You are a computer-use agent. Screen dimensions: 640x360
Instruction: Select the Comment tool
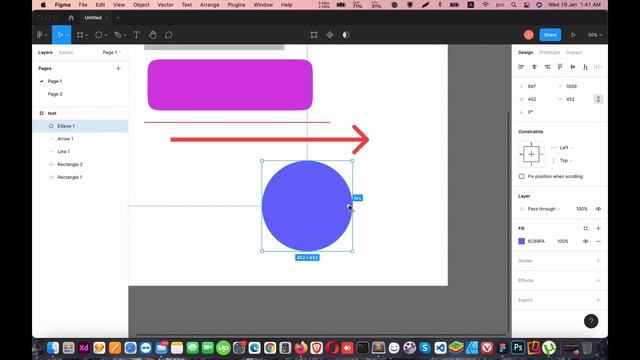coord(169,35)
